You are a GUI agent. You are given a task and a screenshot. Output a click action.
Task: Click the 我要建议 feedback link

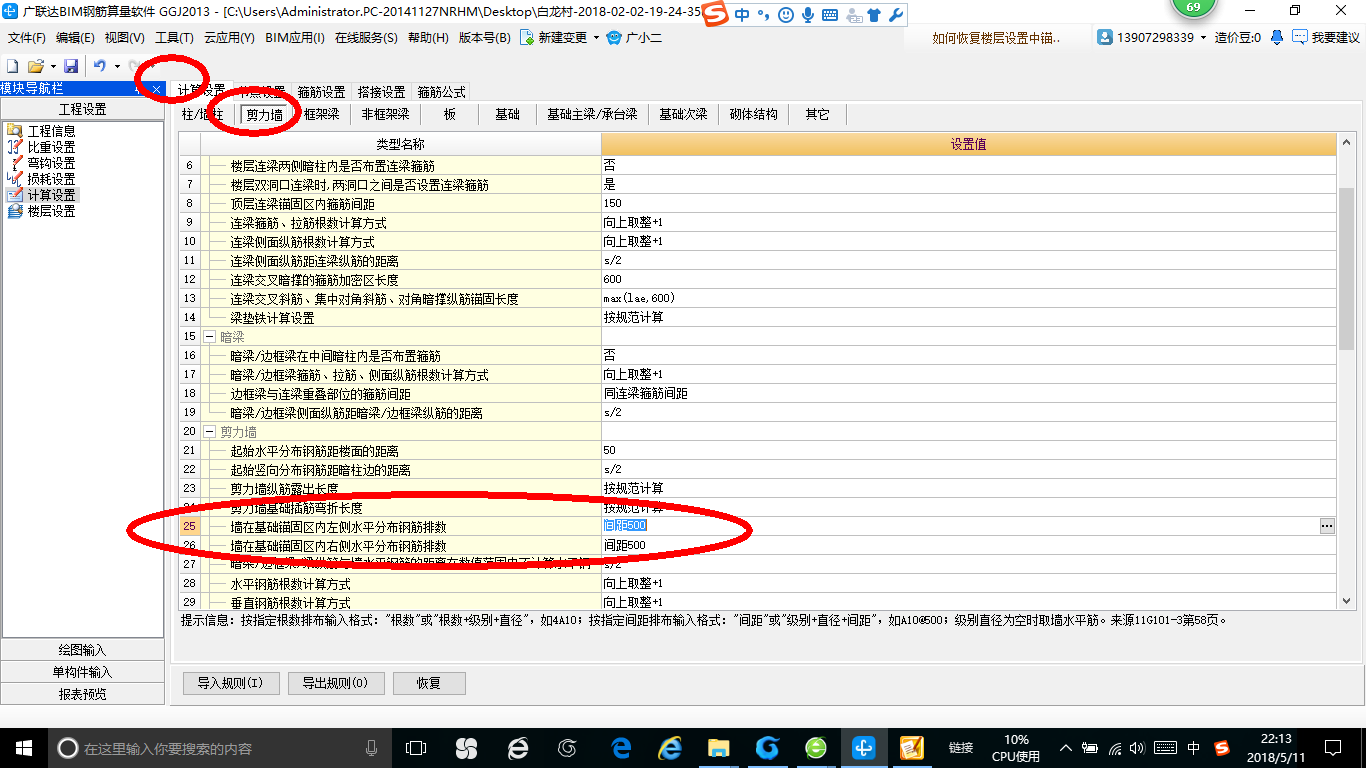[1326, 38]
